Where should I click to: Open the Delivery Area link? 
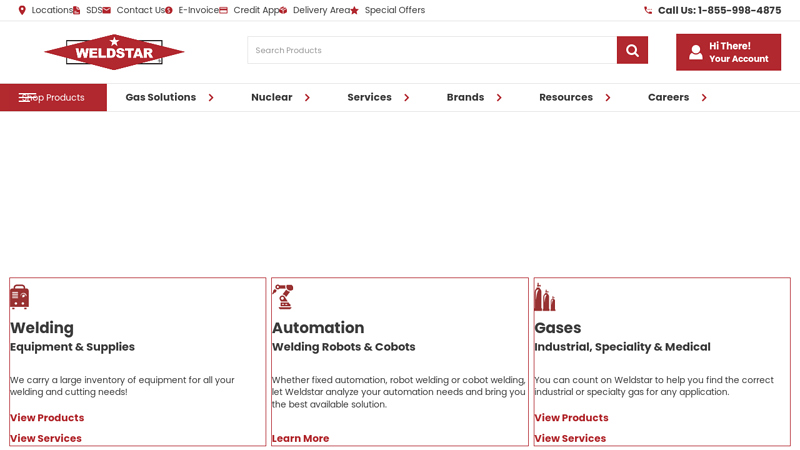coord(321,10)
